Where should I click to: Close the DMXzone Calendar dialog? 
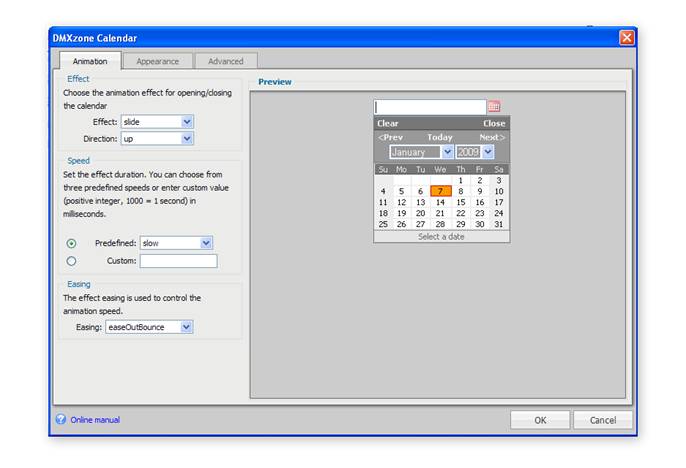coord(626,38)
